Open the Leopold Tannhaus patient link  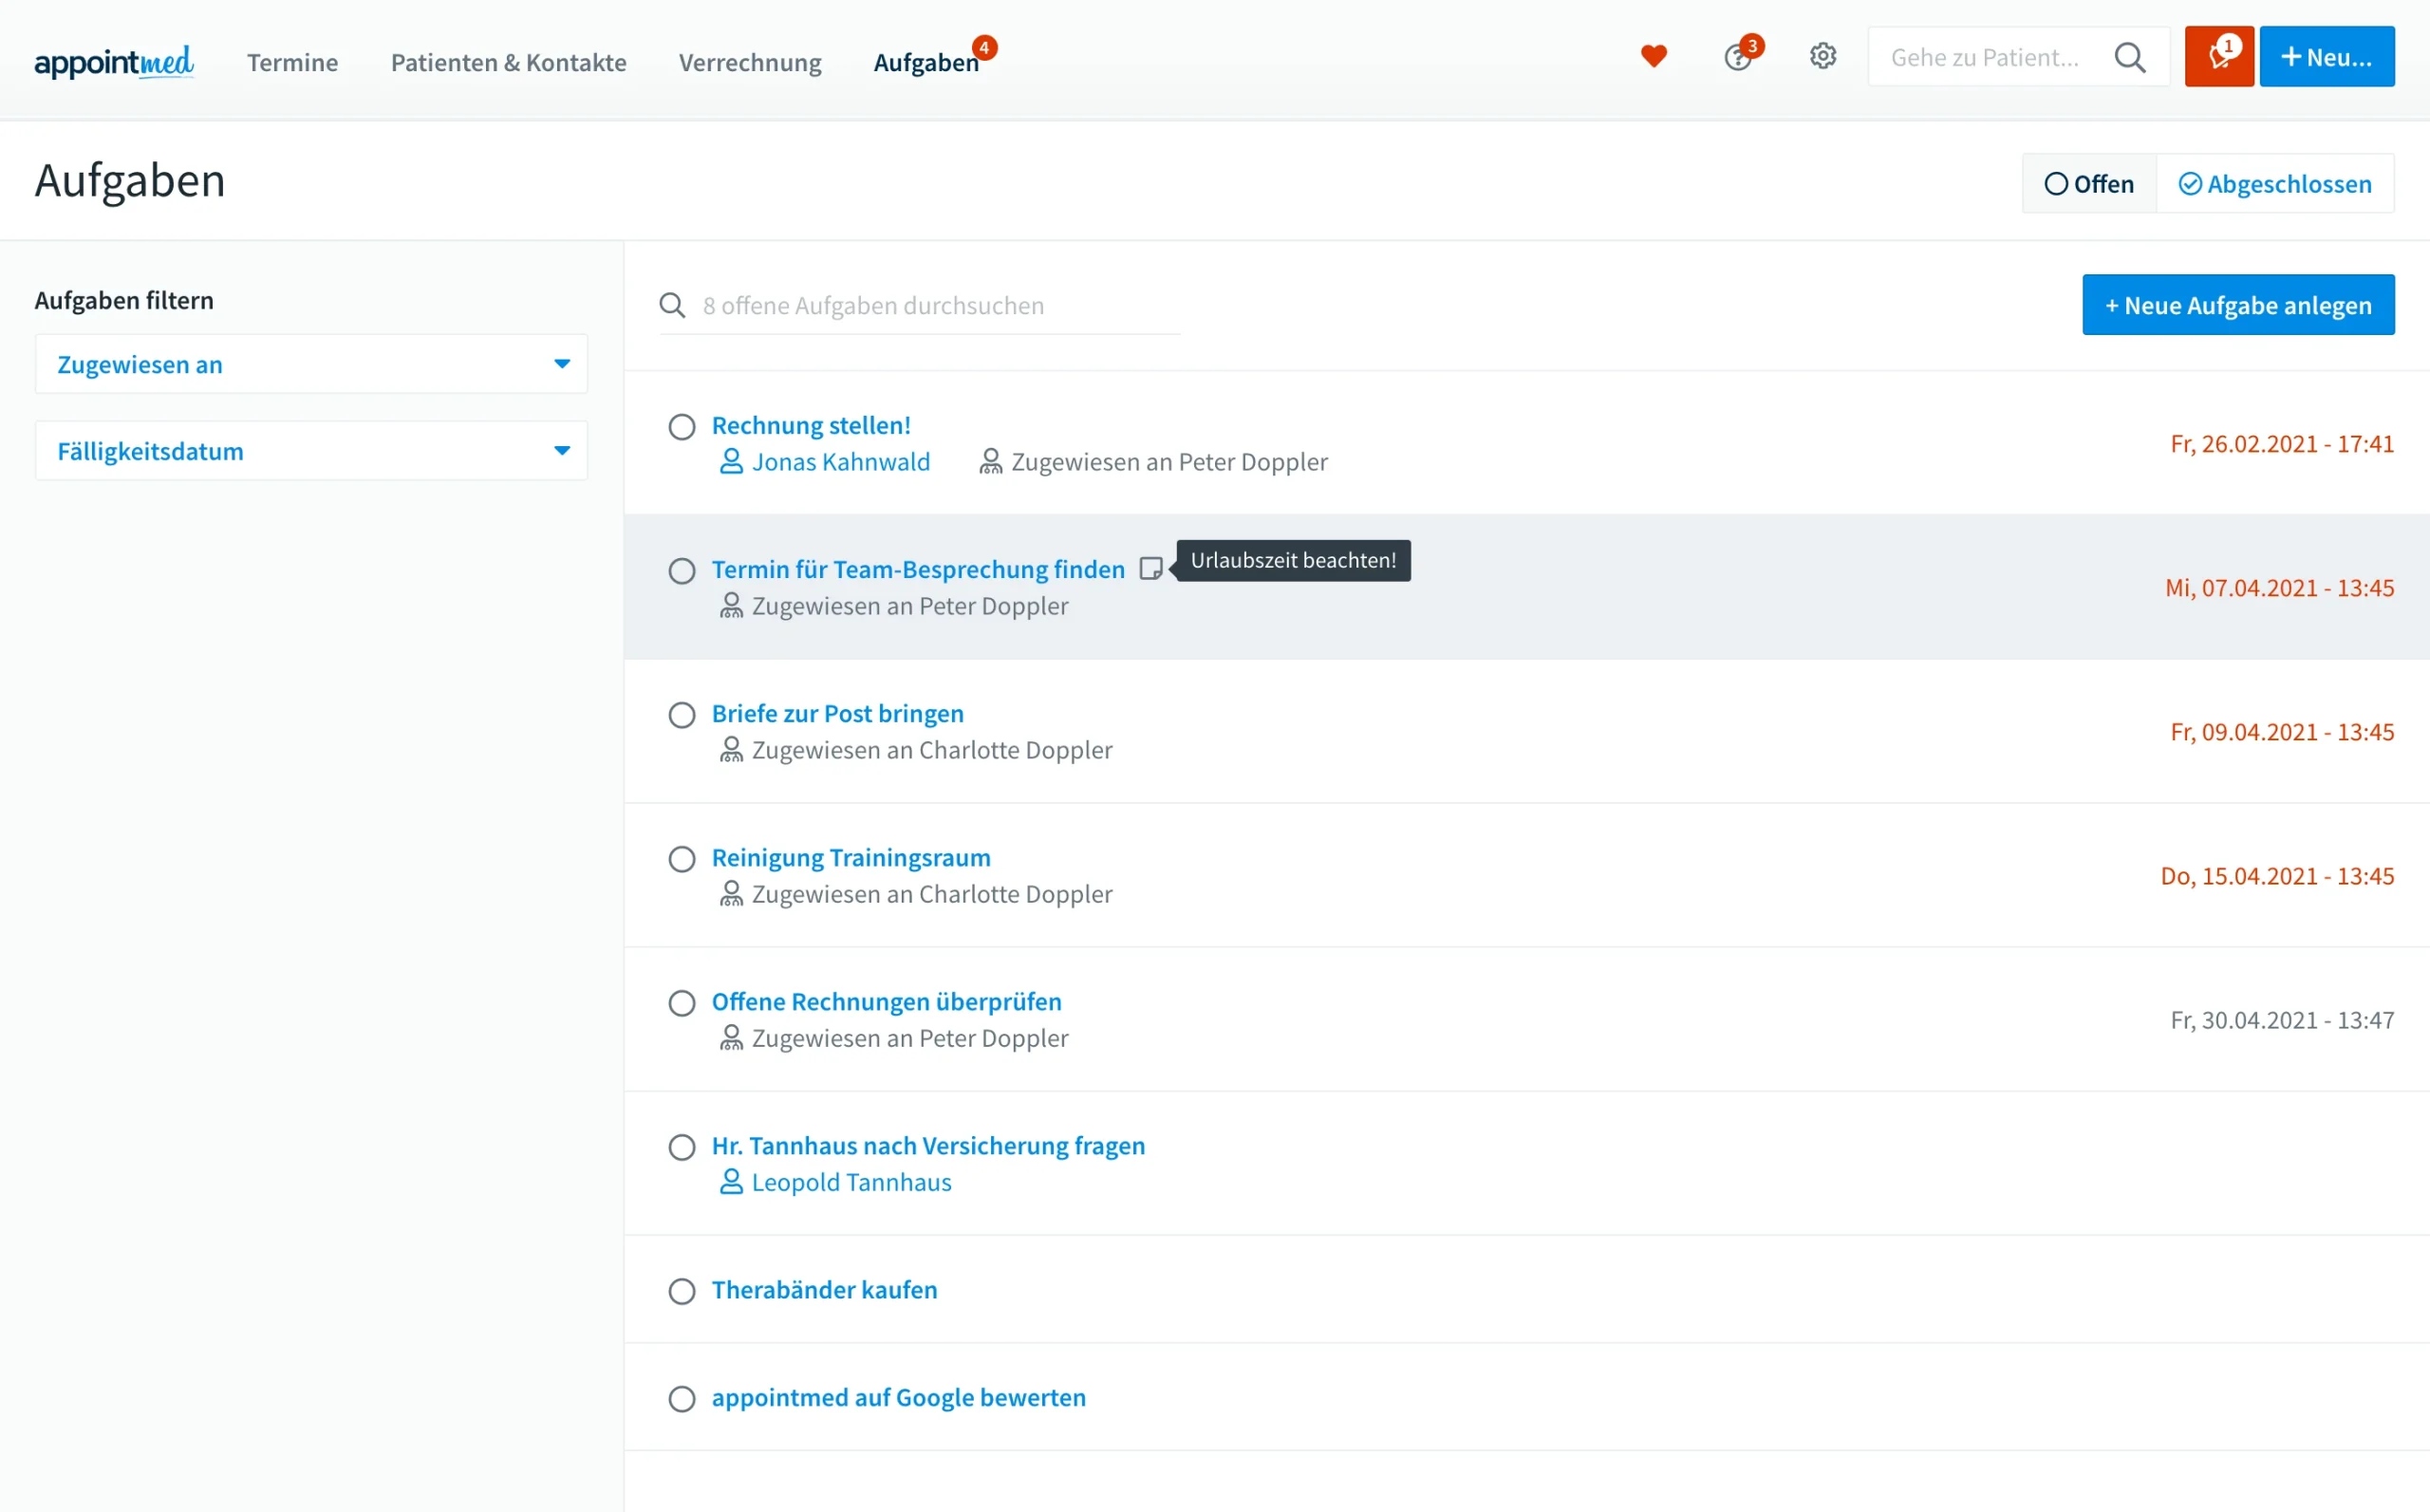[x=850, y=1182]
